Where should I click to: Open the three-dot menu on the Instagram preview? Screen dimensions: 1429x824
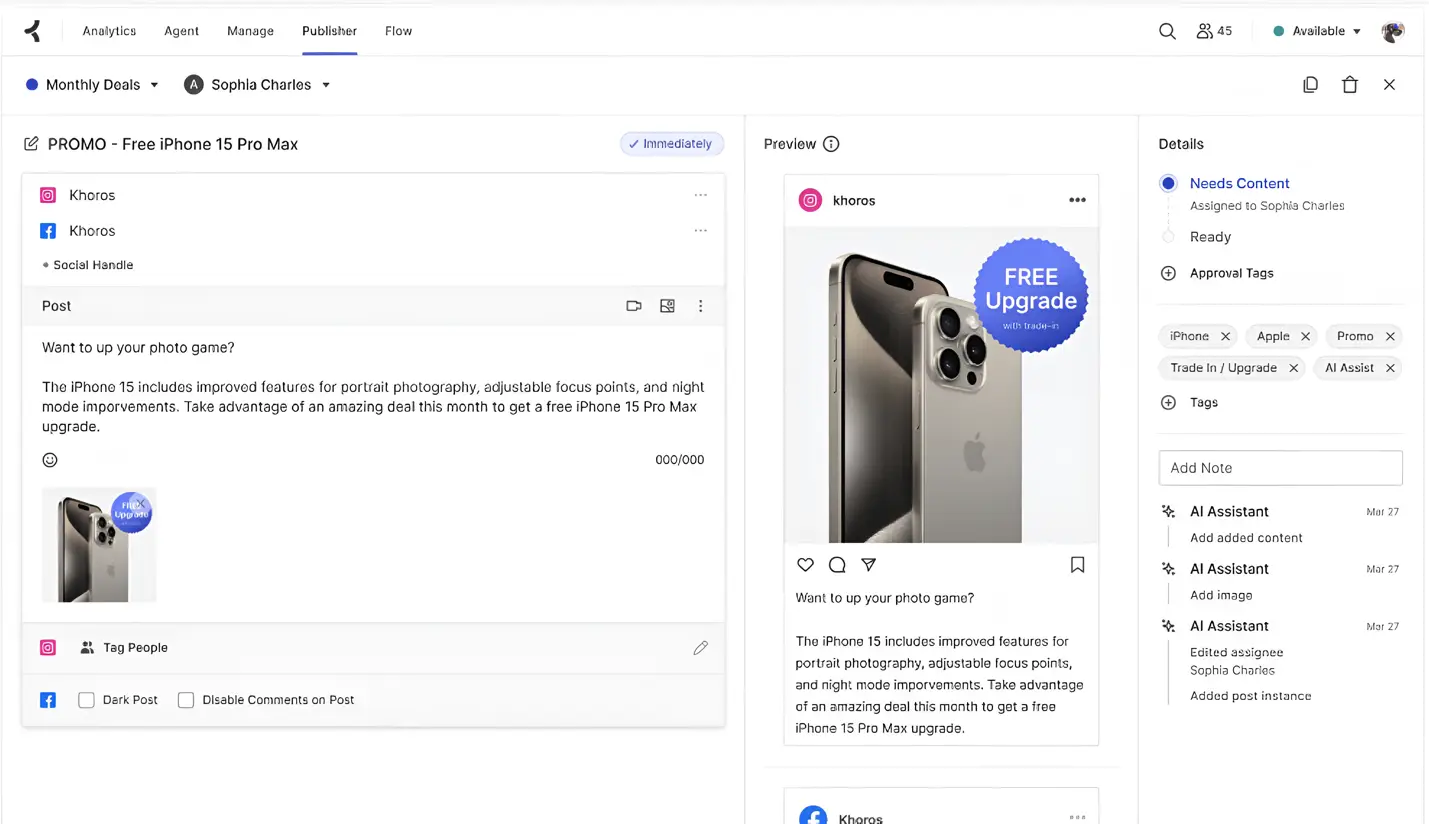(1077, 200)
